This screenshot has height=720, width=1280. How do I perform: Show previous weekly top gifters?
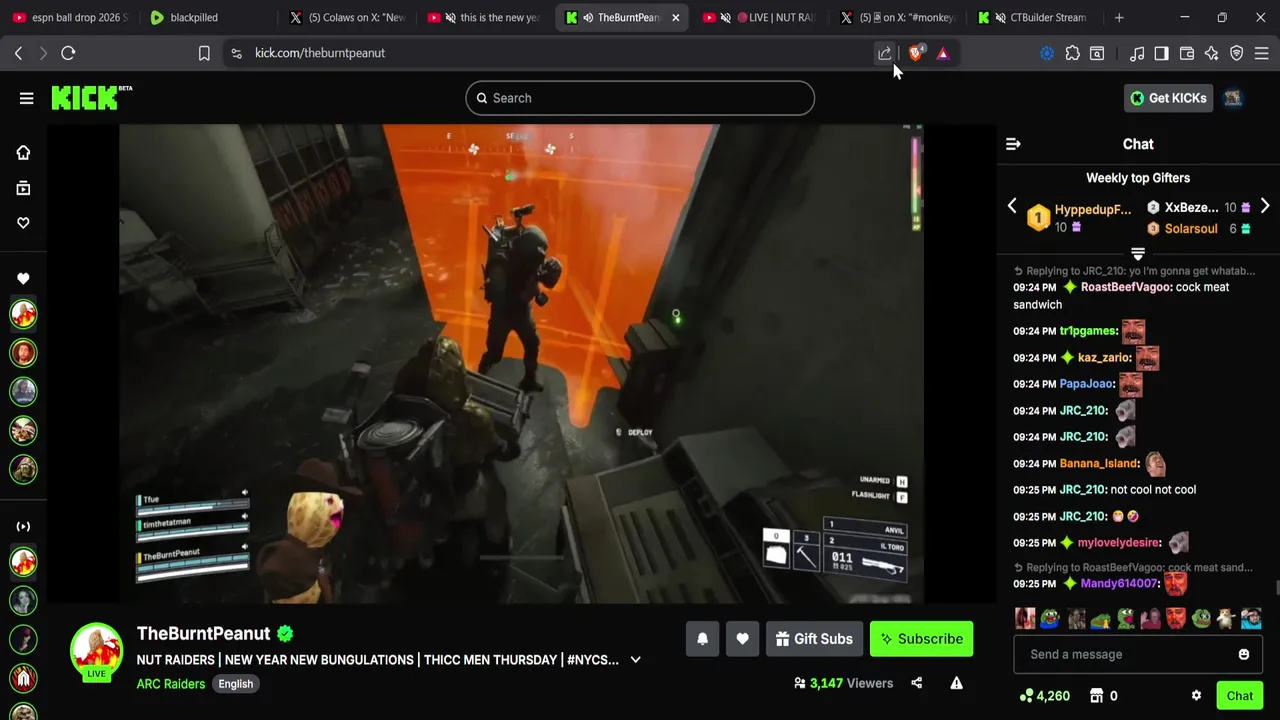(1012, 206)
